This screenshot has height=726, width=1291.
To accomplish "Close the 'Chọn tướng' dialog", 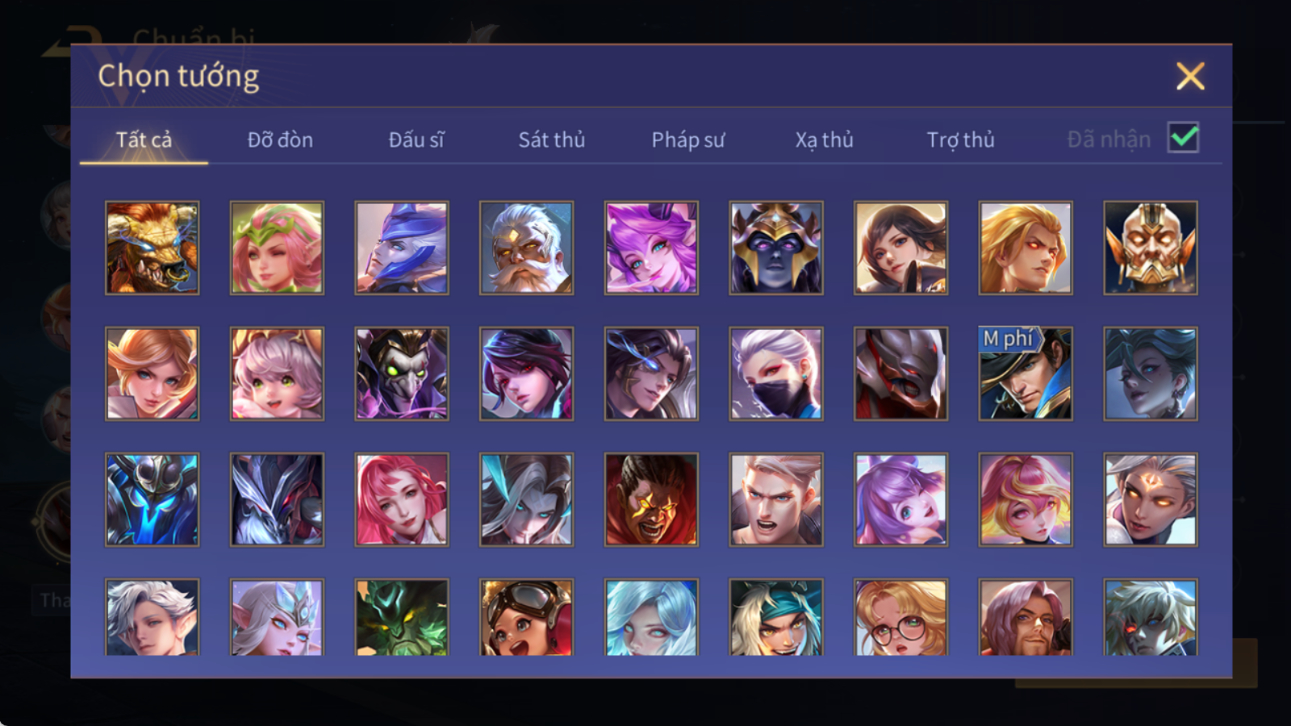I will (x=1190, y=76).
